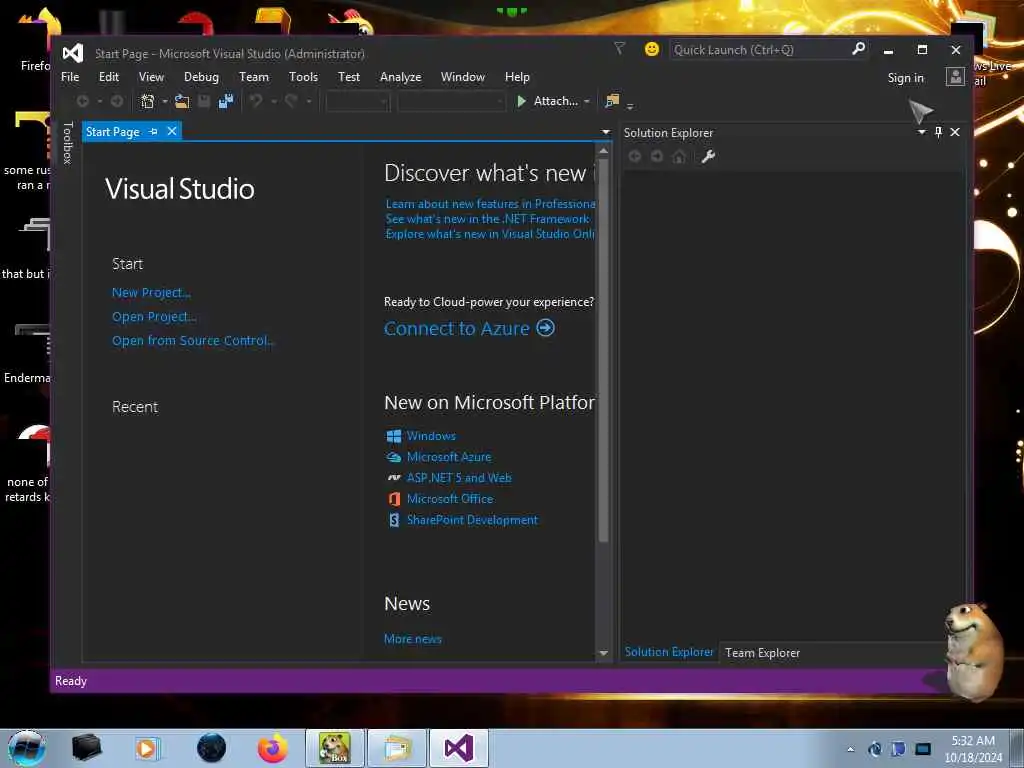Screen dimensions: 1024x768
Task: Click the New Project toolbar icon
Action: [148, 101]
